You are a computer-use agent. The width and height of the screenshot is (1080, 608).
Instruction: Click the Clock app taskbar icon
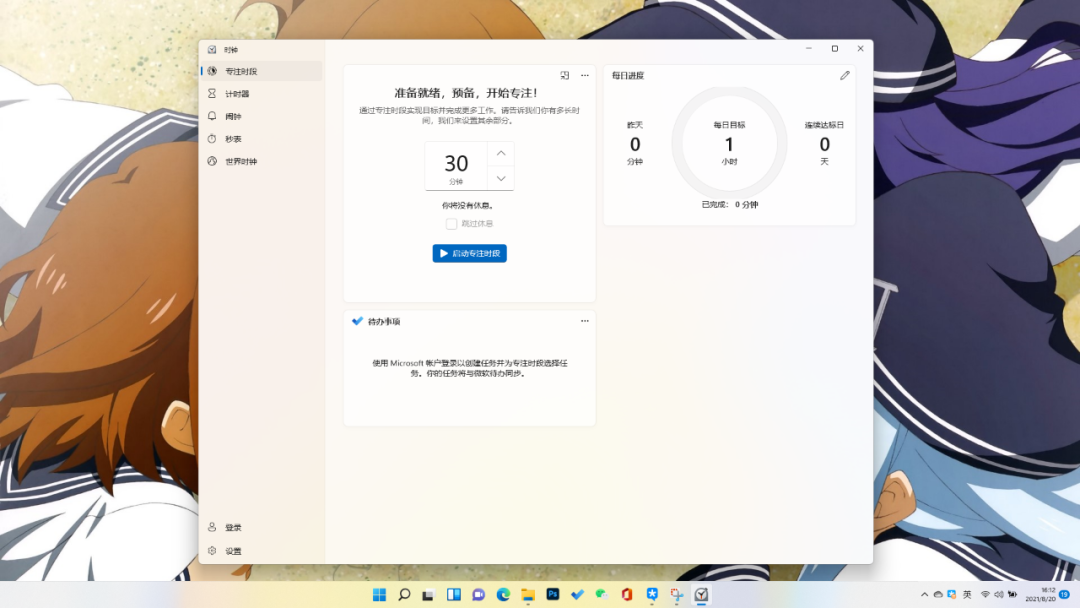tap(701, 594)
